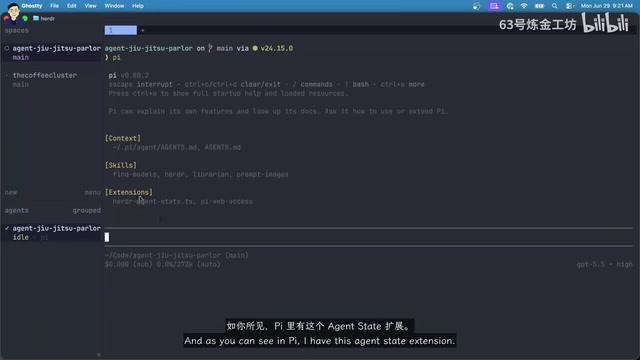Click the 'v24.15.0' Node version text
Screen dimensions: 640x360
(x=277, y=48)
